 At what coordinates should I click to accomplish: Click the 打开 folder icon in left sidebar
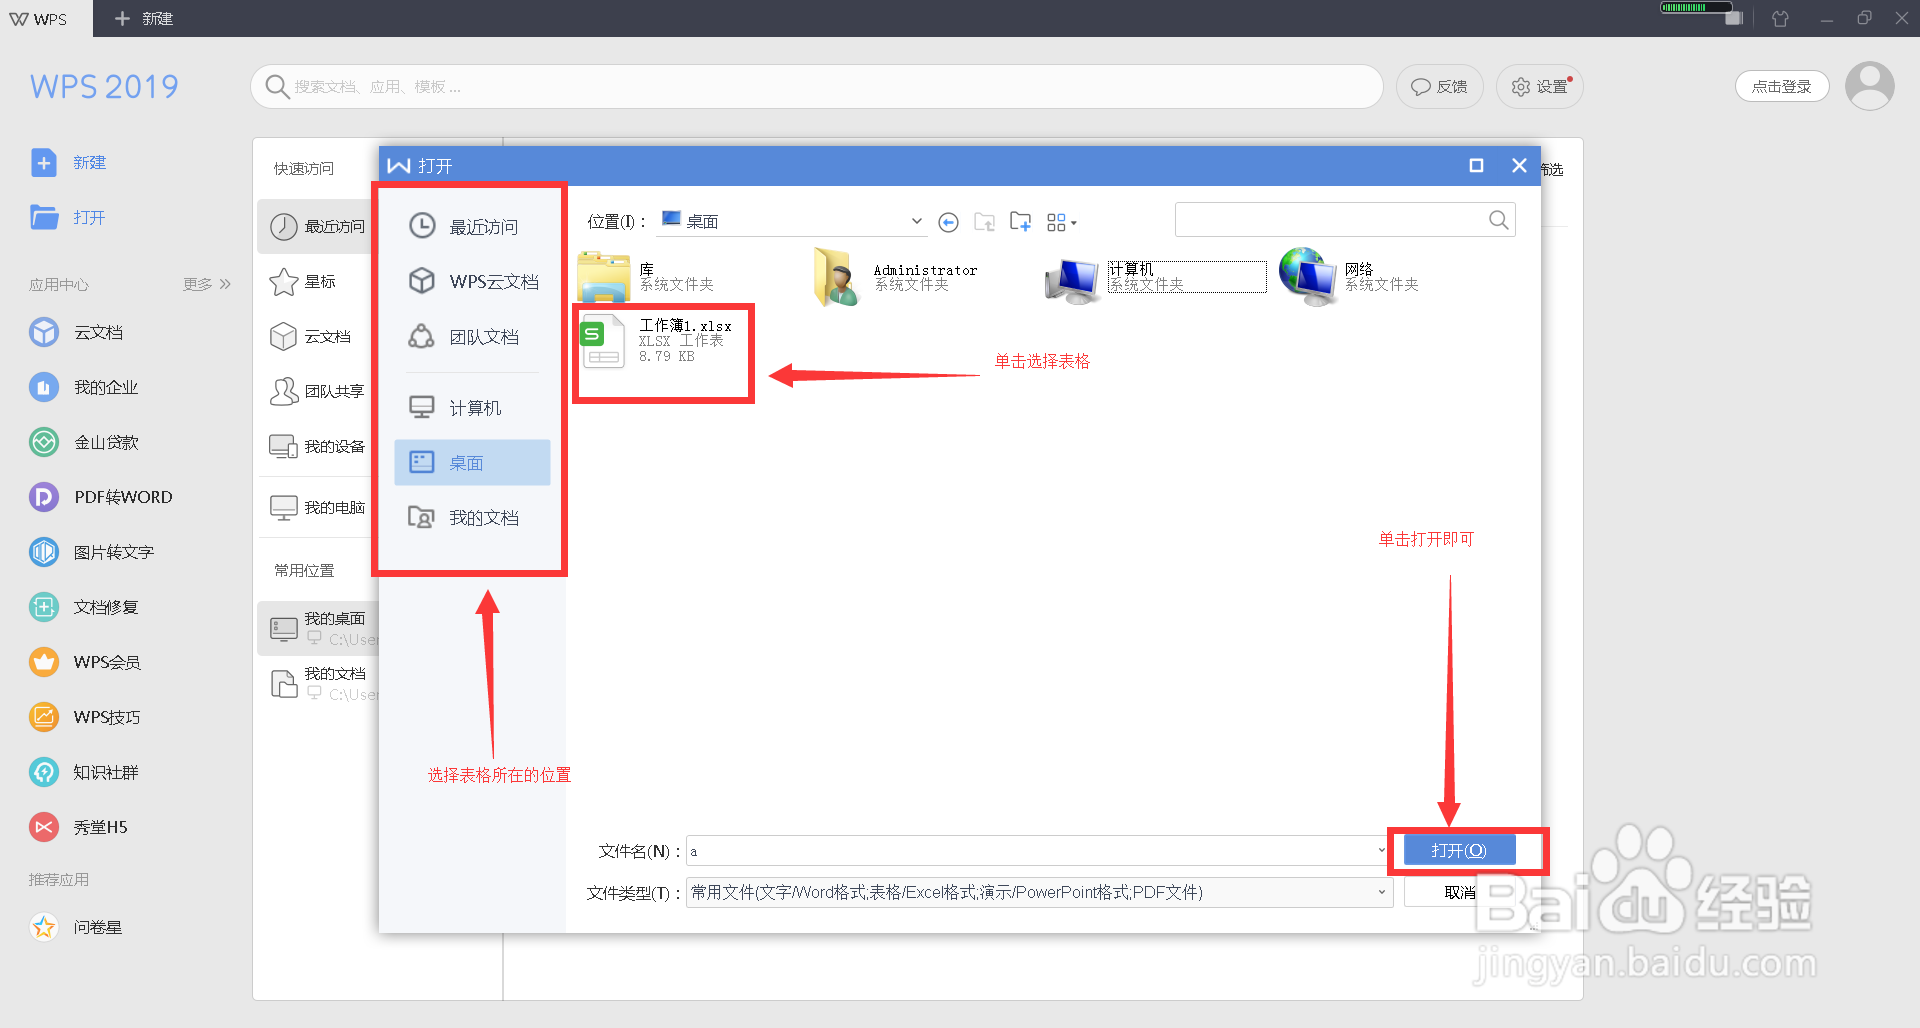coord(44,217)
